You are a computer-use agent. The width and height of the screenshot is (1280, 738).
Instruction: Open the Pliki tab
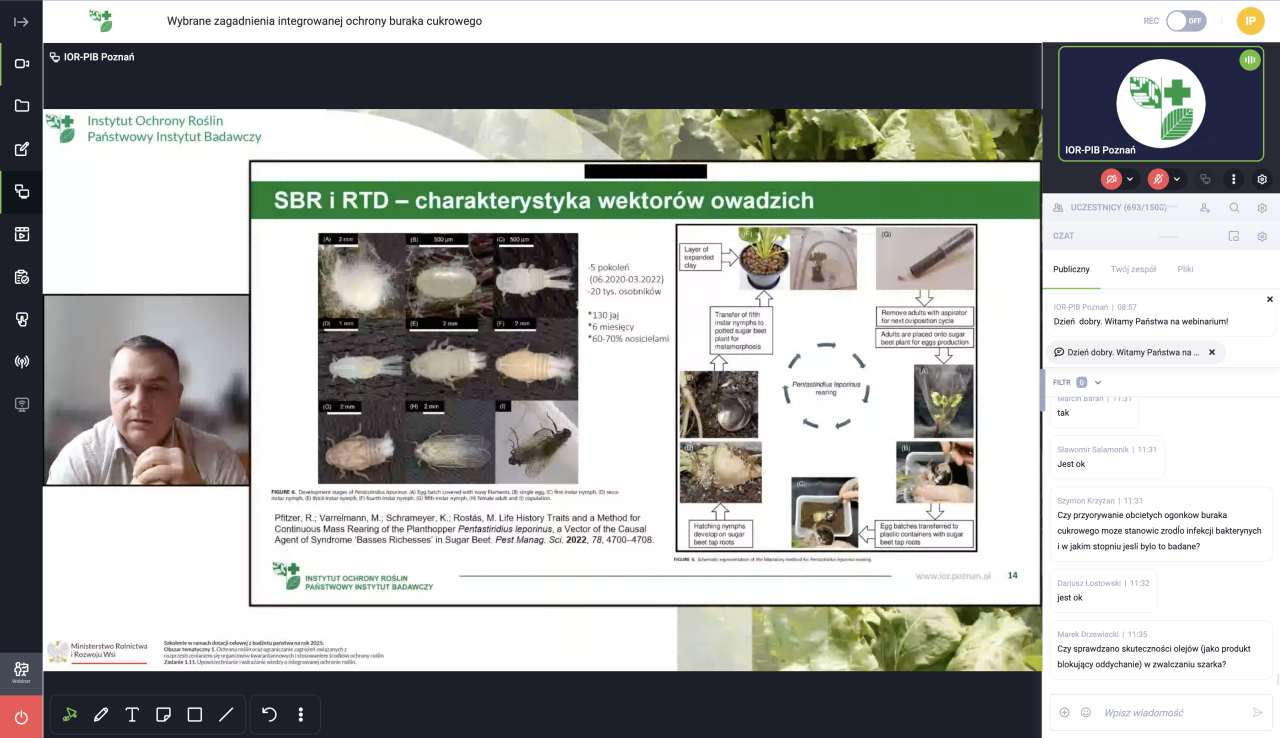point(1185,269)
